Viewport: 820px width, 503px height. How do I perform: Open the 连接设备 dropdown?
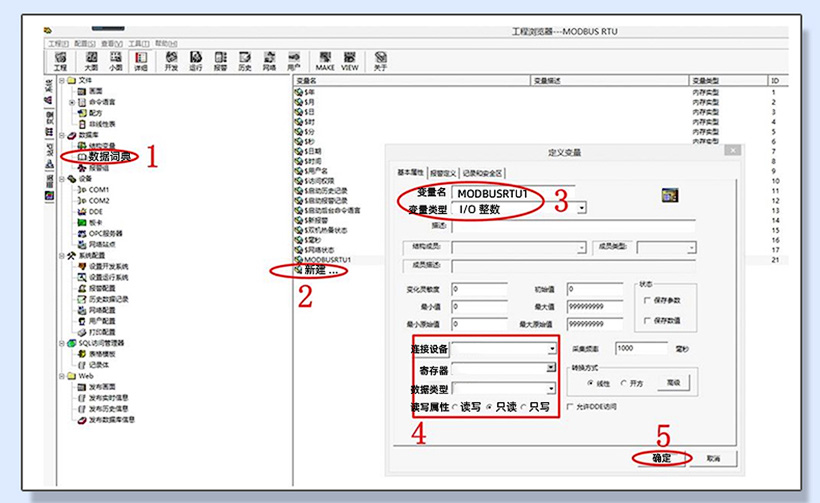551,350
